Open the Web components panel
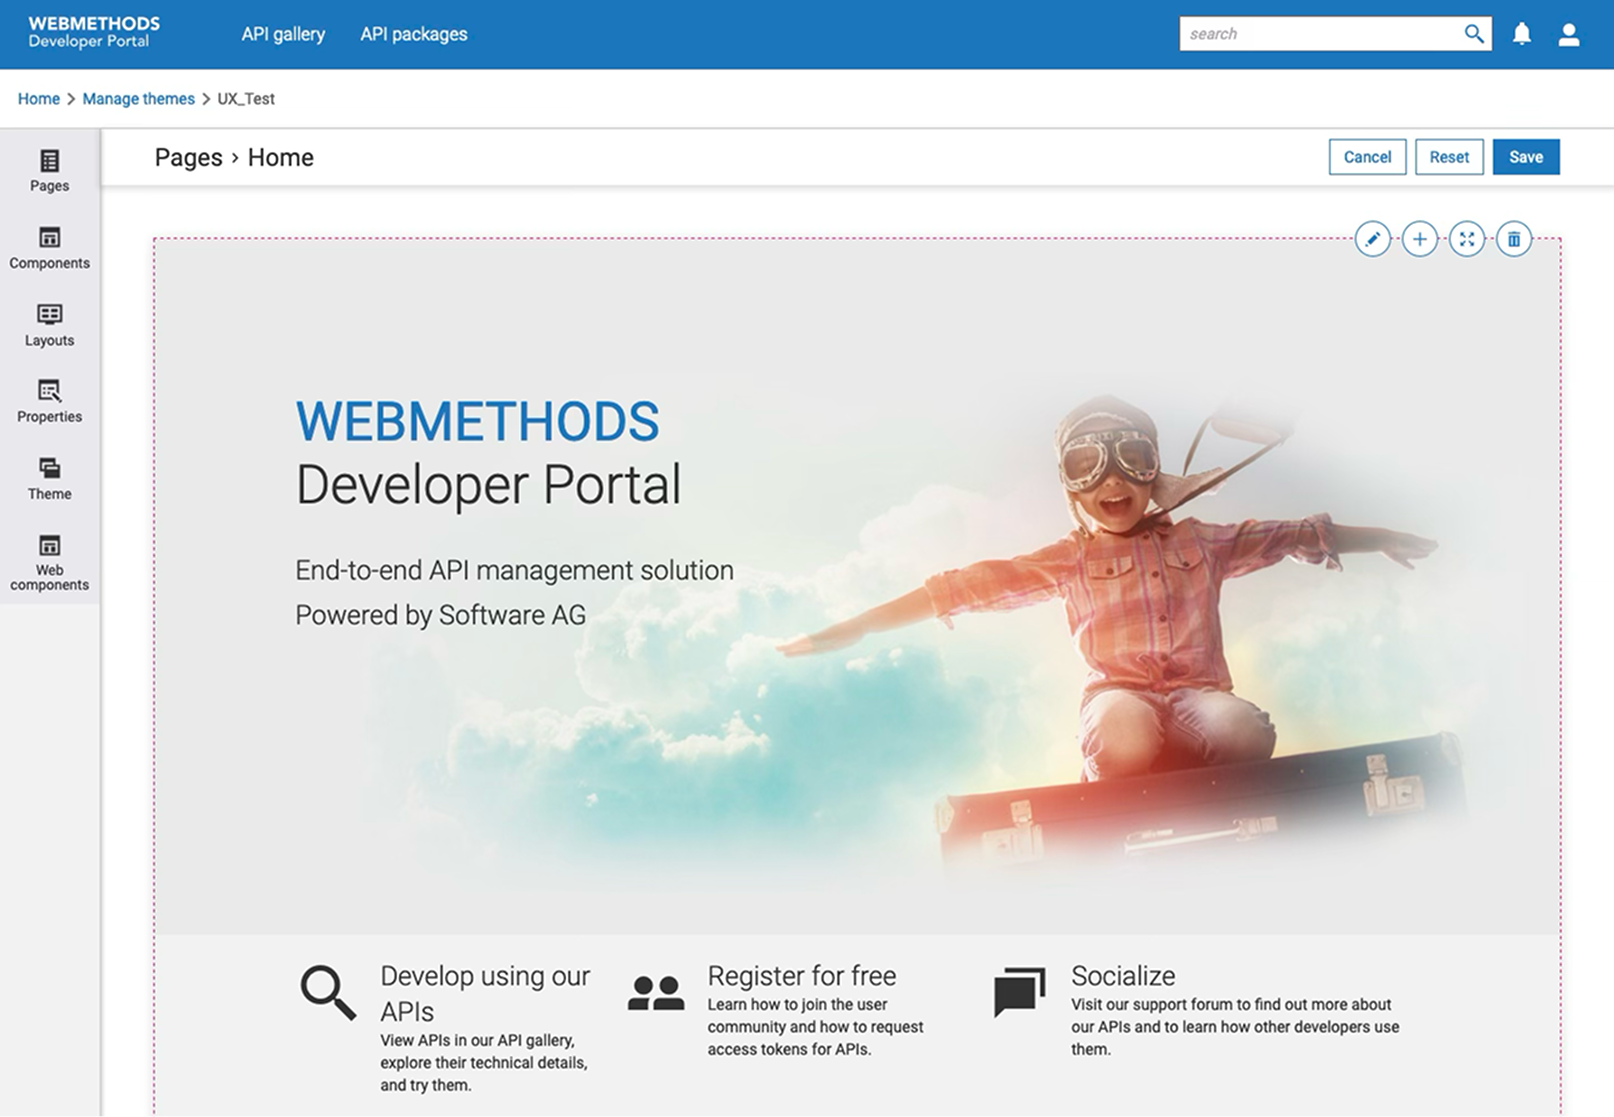Viewport: 1614px width, 1117px height. point(49,563)
